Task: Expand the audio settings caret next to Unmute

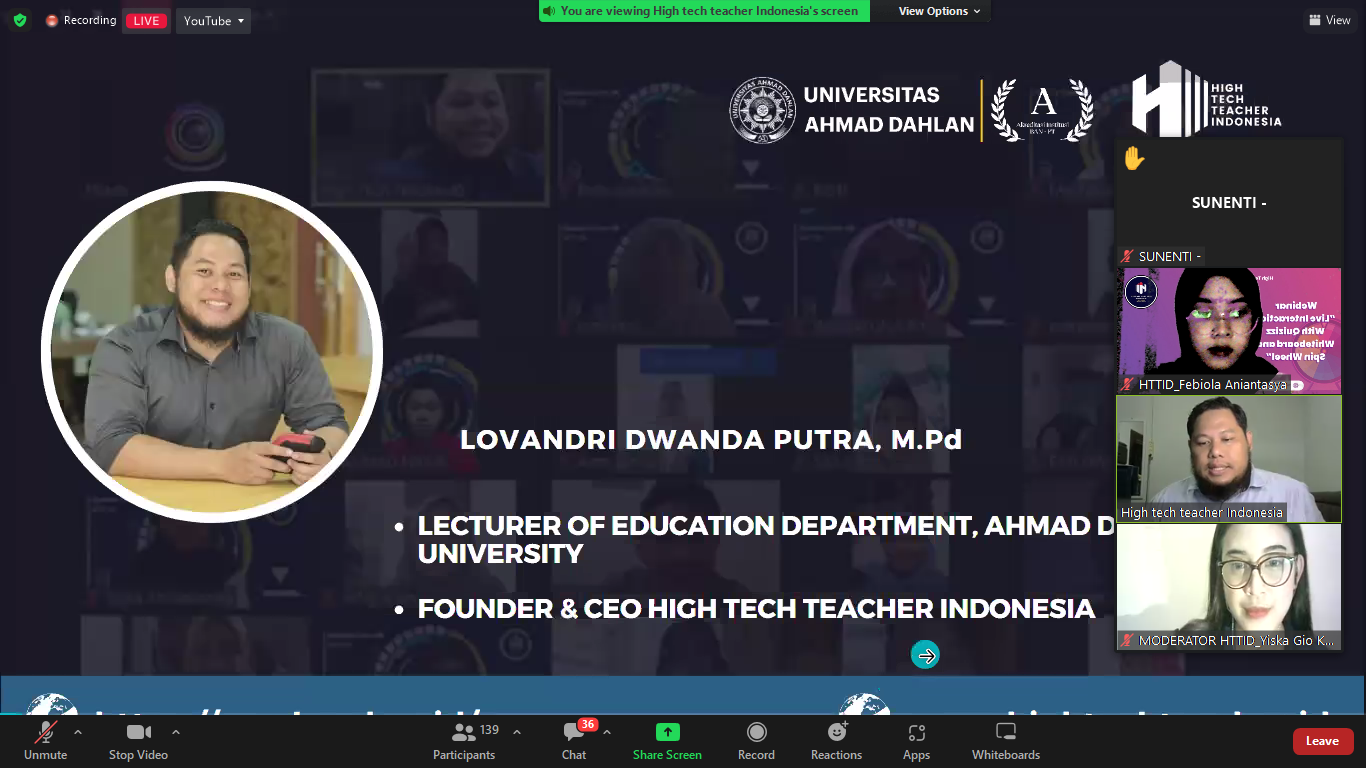Action: click(x=78, y=732)
